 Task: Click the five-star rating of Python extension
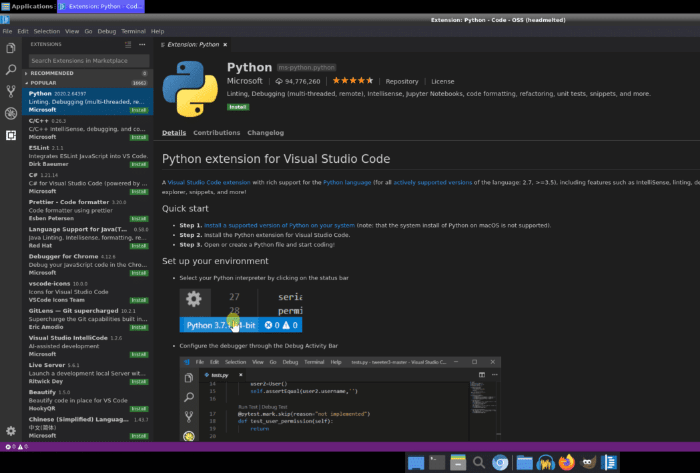point(353,81)
